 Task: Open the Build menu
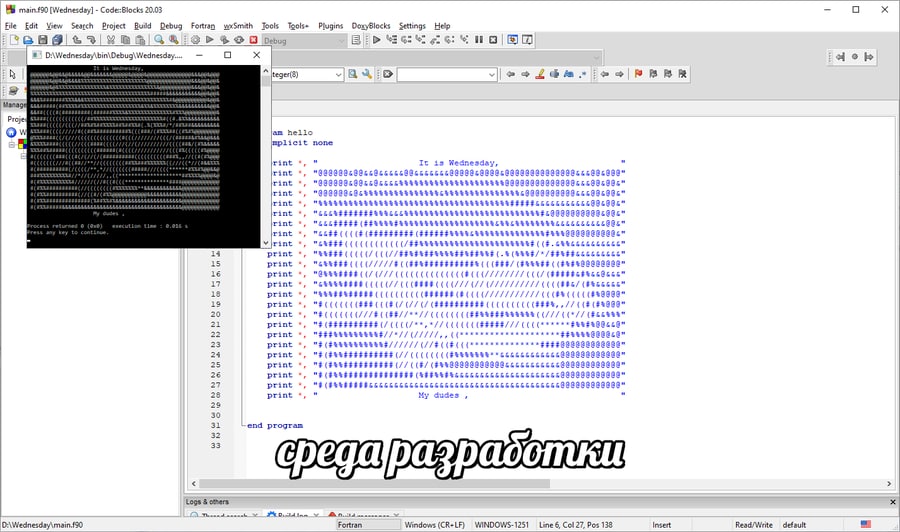point(142,26)
